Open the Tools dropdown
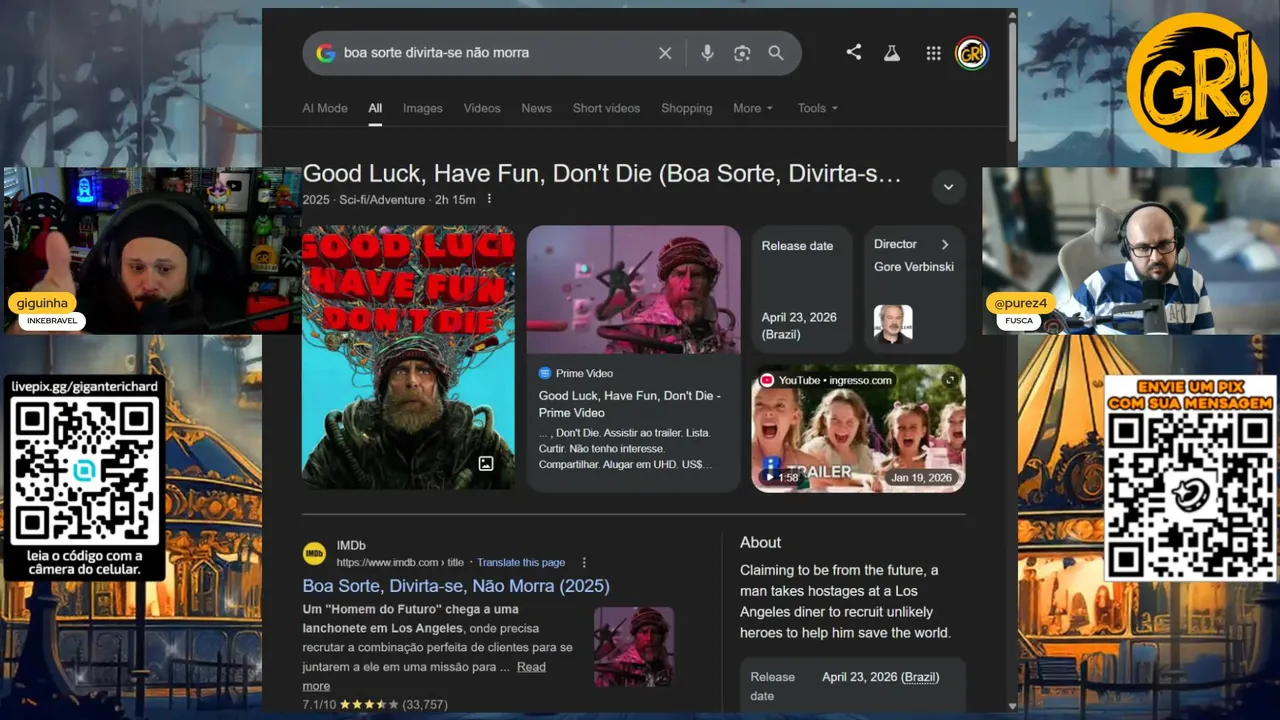1280x720 pixels. pos(818,108)
